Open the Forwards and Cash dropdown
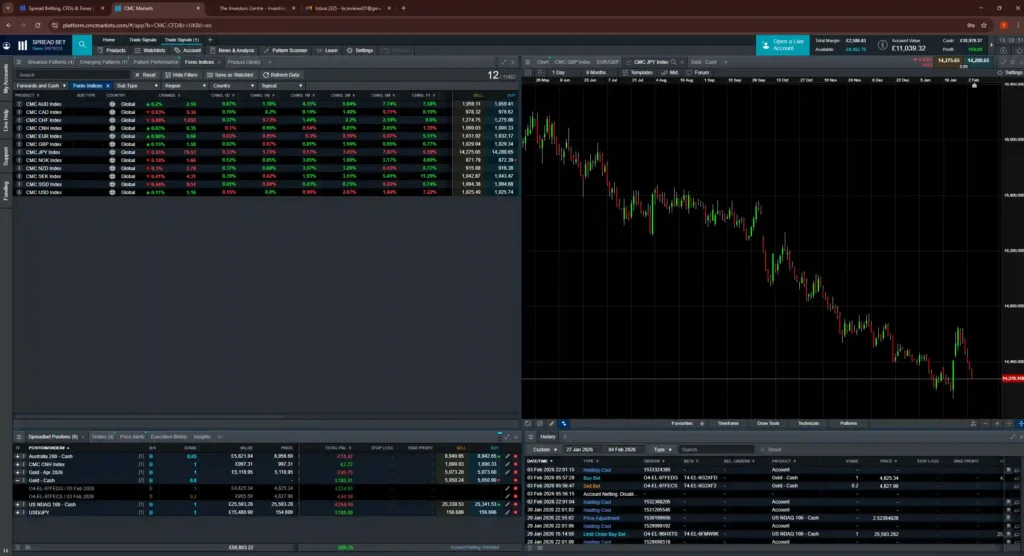1024x556 pixels. pos(41,86)
